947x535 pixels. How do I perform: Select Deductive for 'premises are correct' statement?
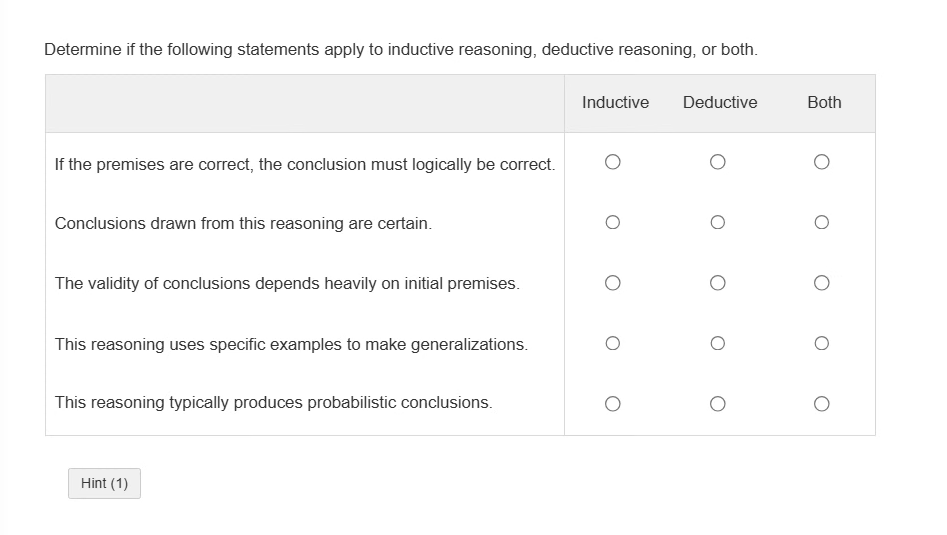click(717, 162)
